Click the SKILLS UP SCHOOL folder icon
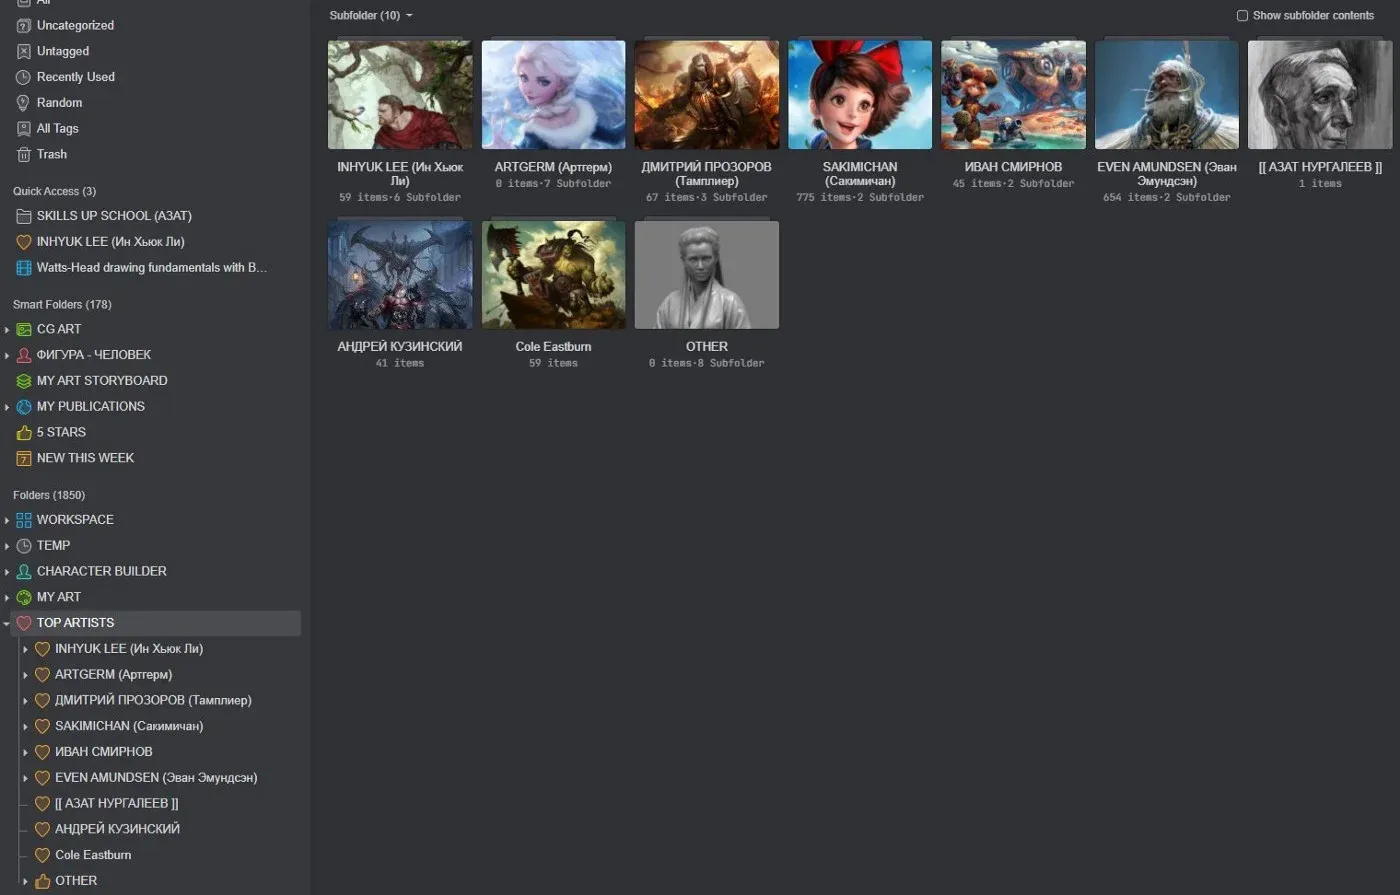1400x895 pixels. [24, 216]
